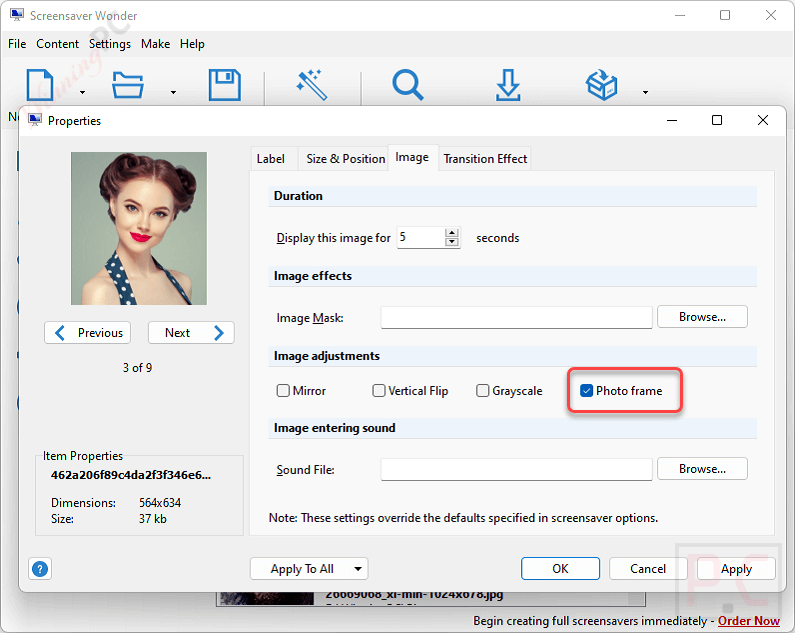Click the Image Mask text field
795x633 pixels.
tap(517, 318)
